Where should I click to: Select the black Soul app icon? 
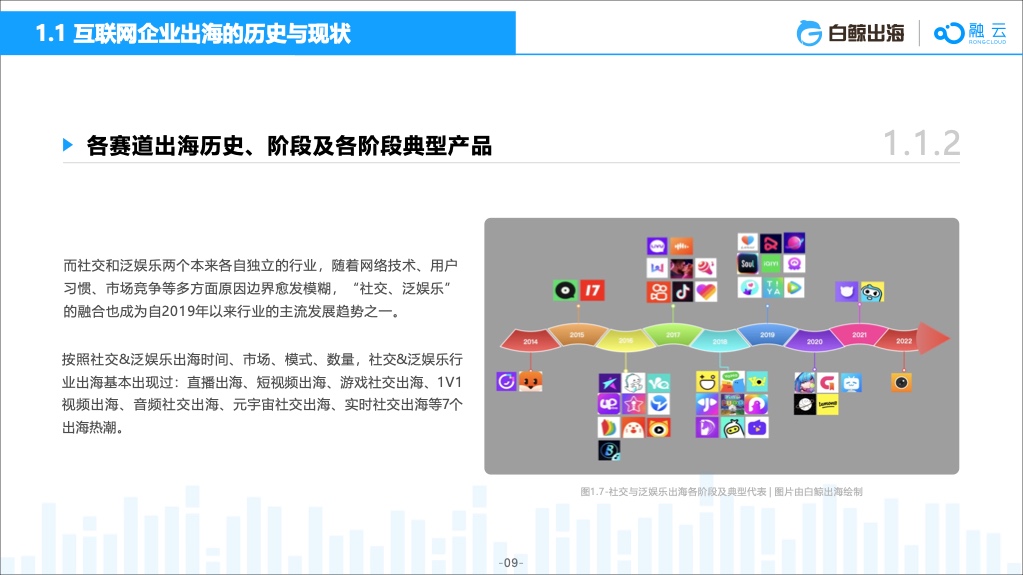pyautogui.click(x=748, y=264)
